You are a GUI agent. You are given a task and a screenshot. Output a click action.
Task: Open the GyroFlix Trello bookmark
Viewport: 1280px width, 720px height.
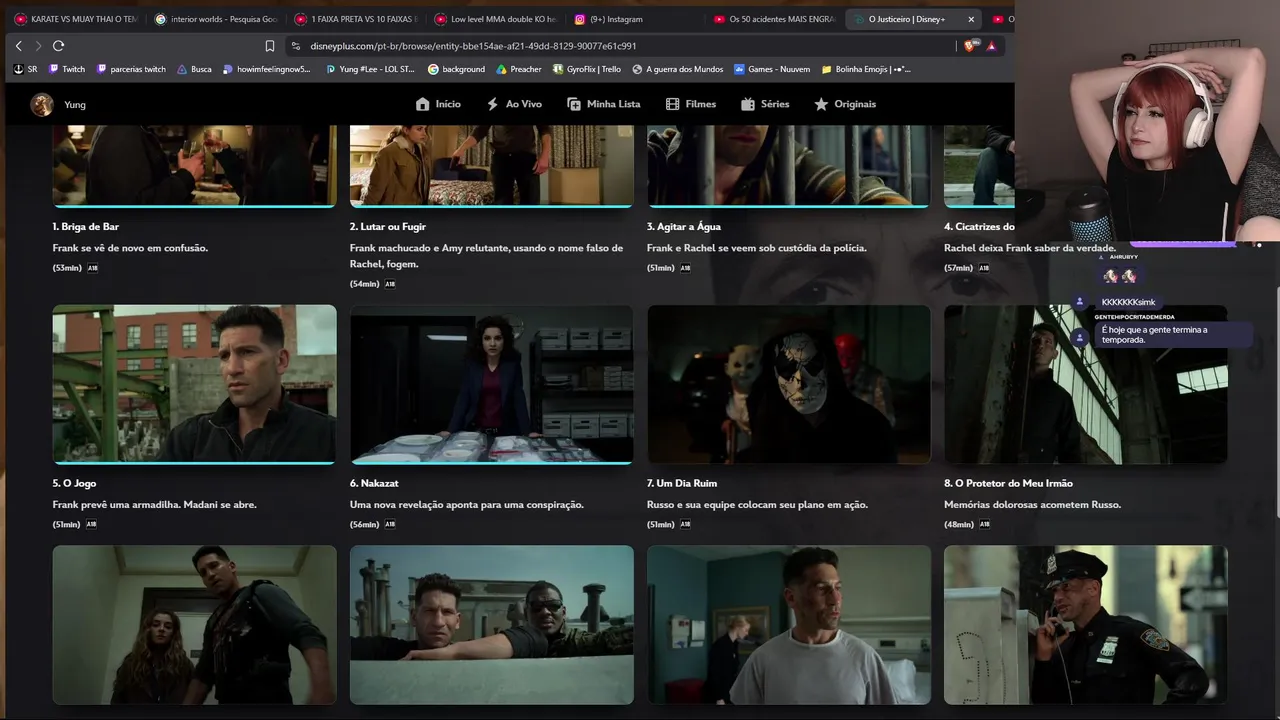586,69
